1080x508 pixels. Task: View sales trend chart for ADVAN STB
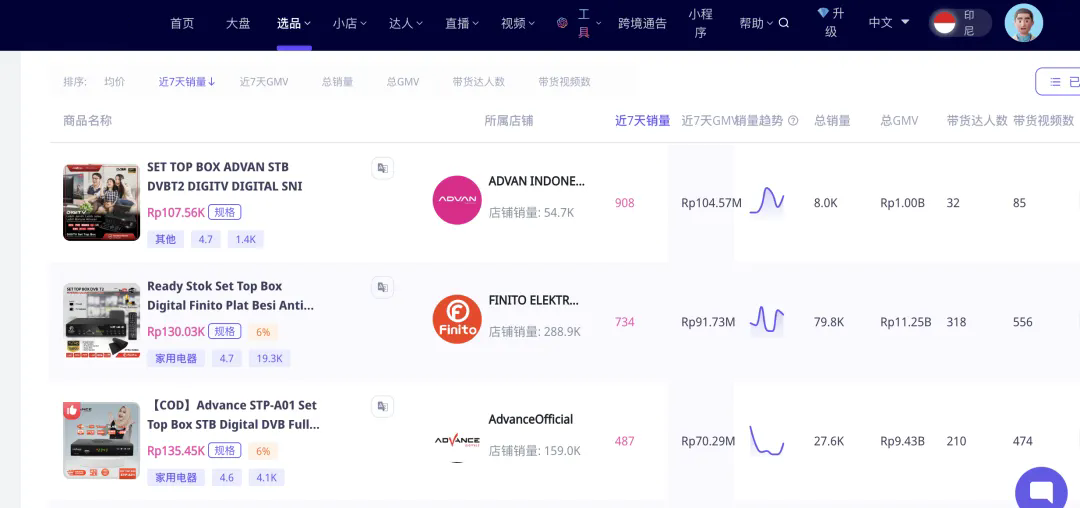point(767,201)
